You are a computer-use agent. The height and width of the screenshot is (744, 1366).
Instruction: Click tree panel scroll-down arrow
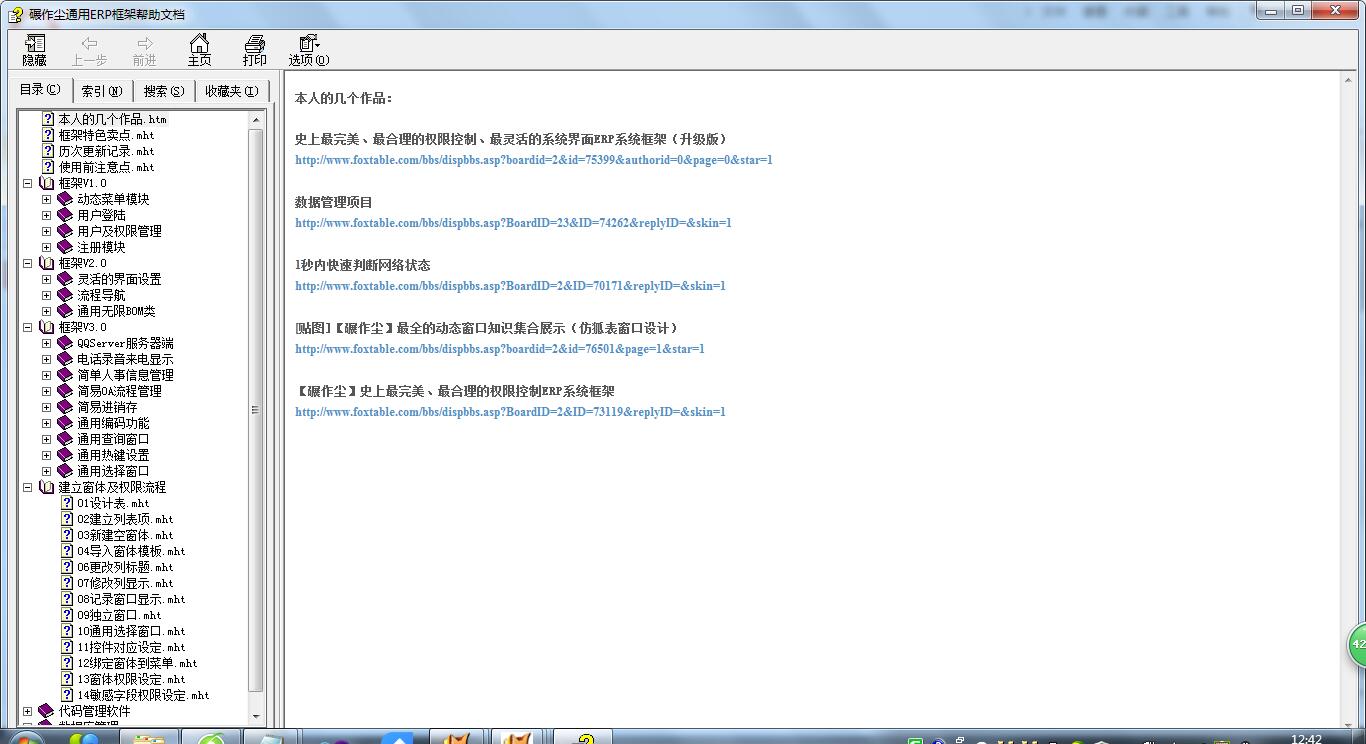pos(255,717)
